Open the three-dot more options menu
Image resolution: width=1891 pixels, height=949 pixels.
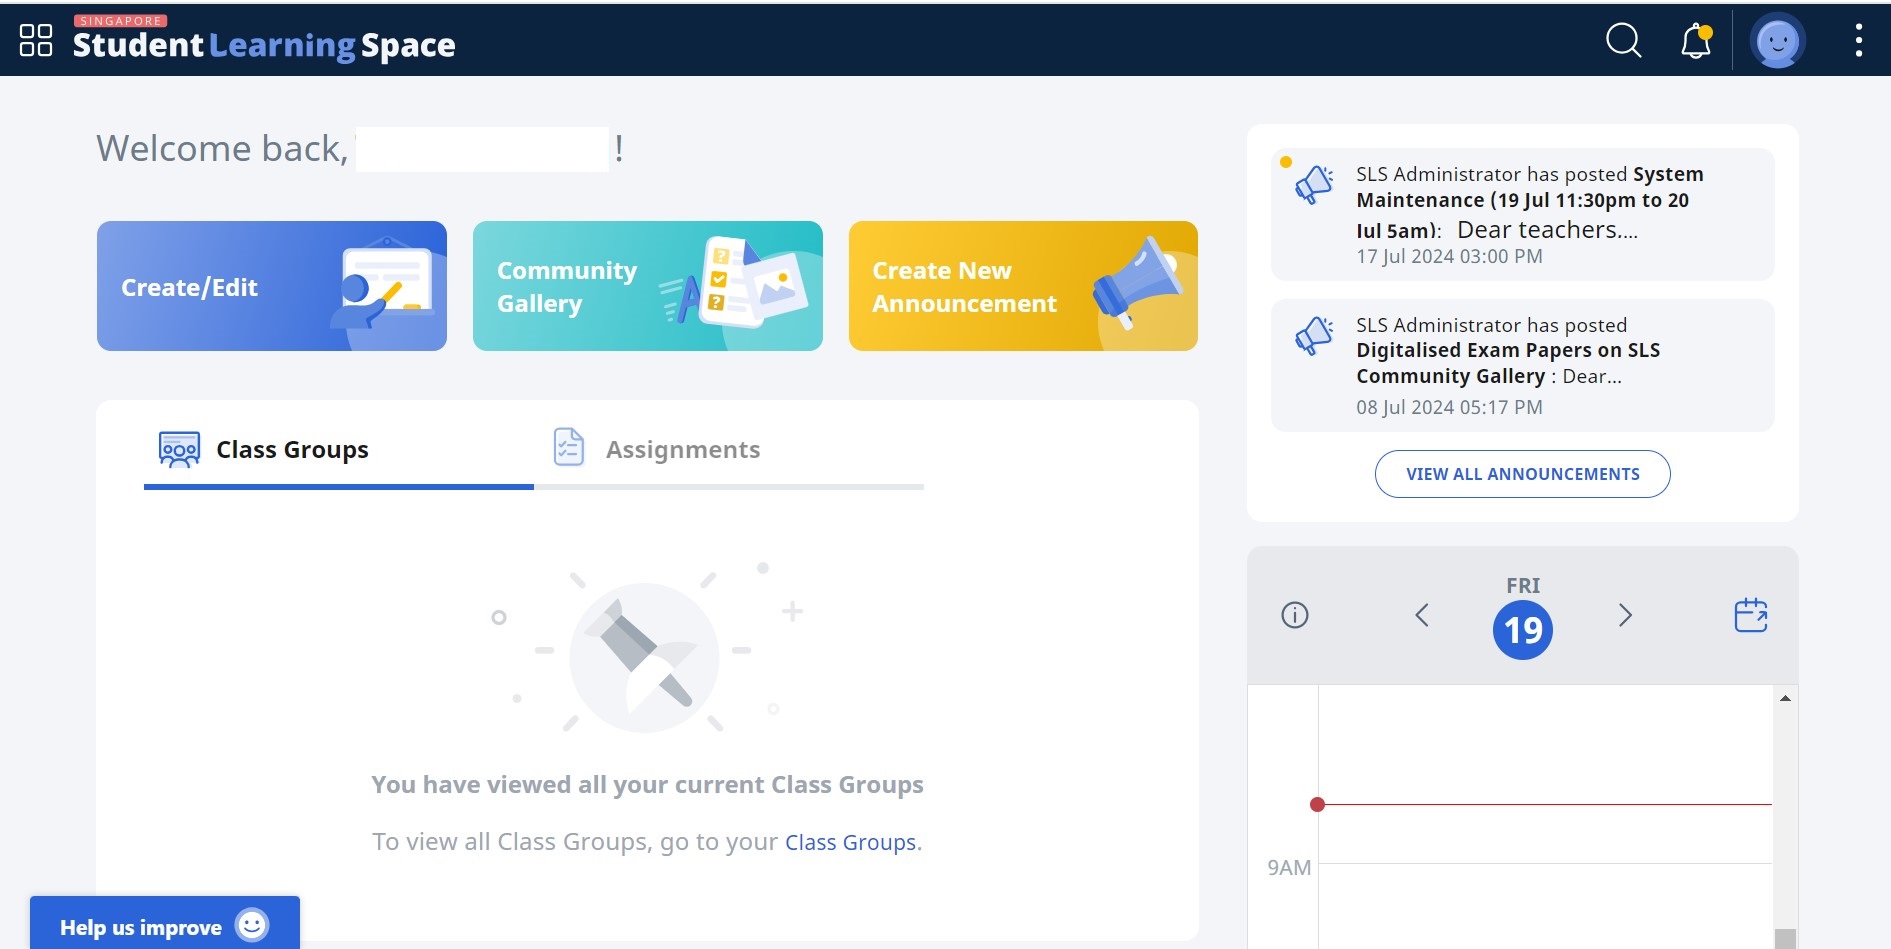pos(1858,41)
